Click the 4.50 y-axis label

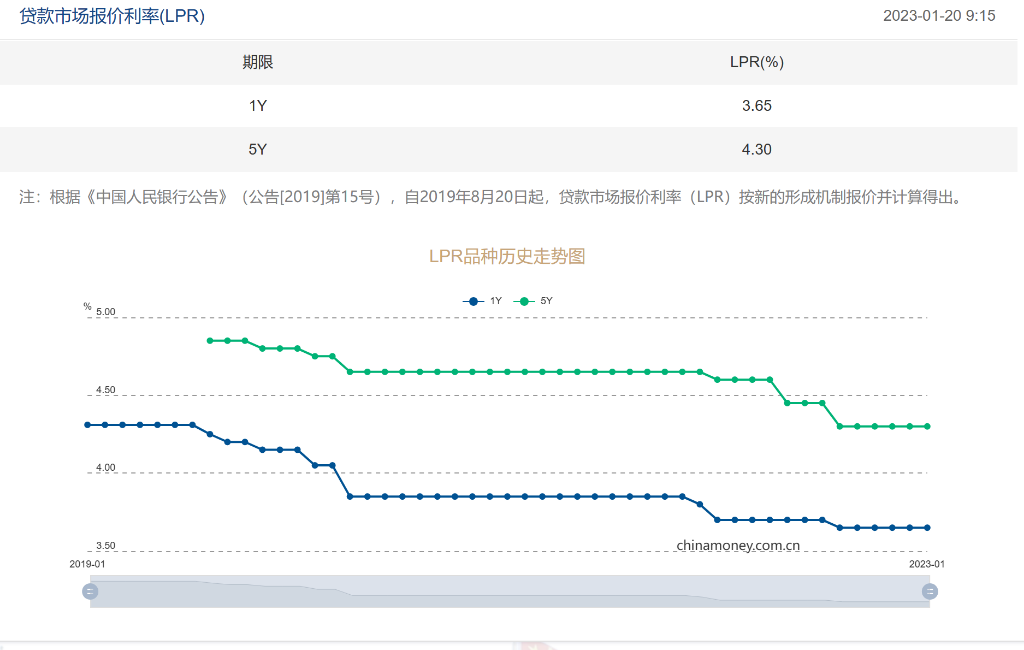click(105, 390)
